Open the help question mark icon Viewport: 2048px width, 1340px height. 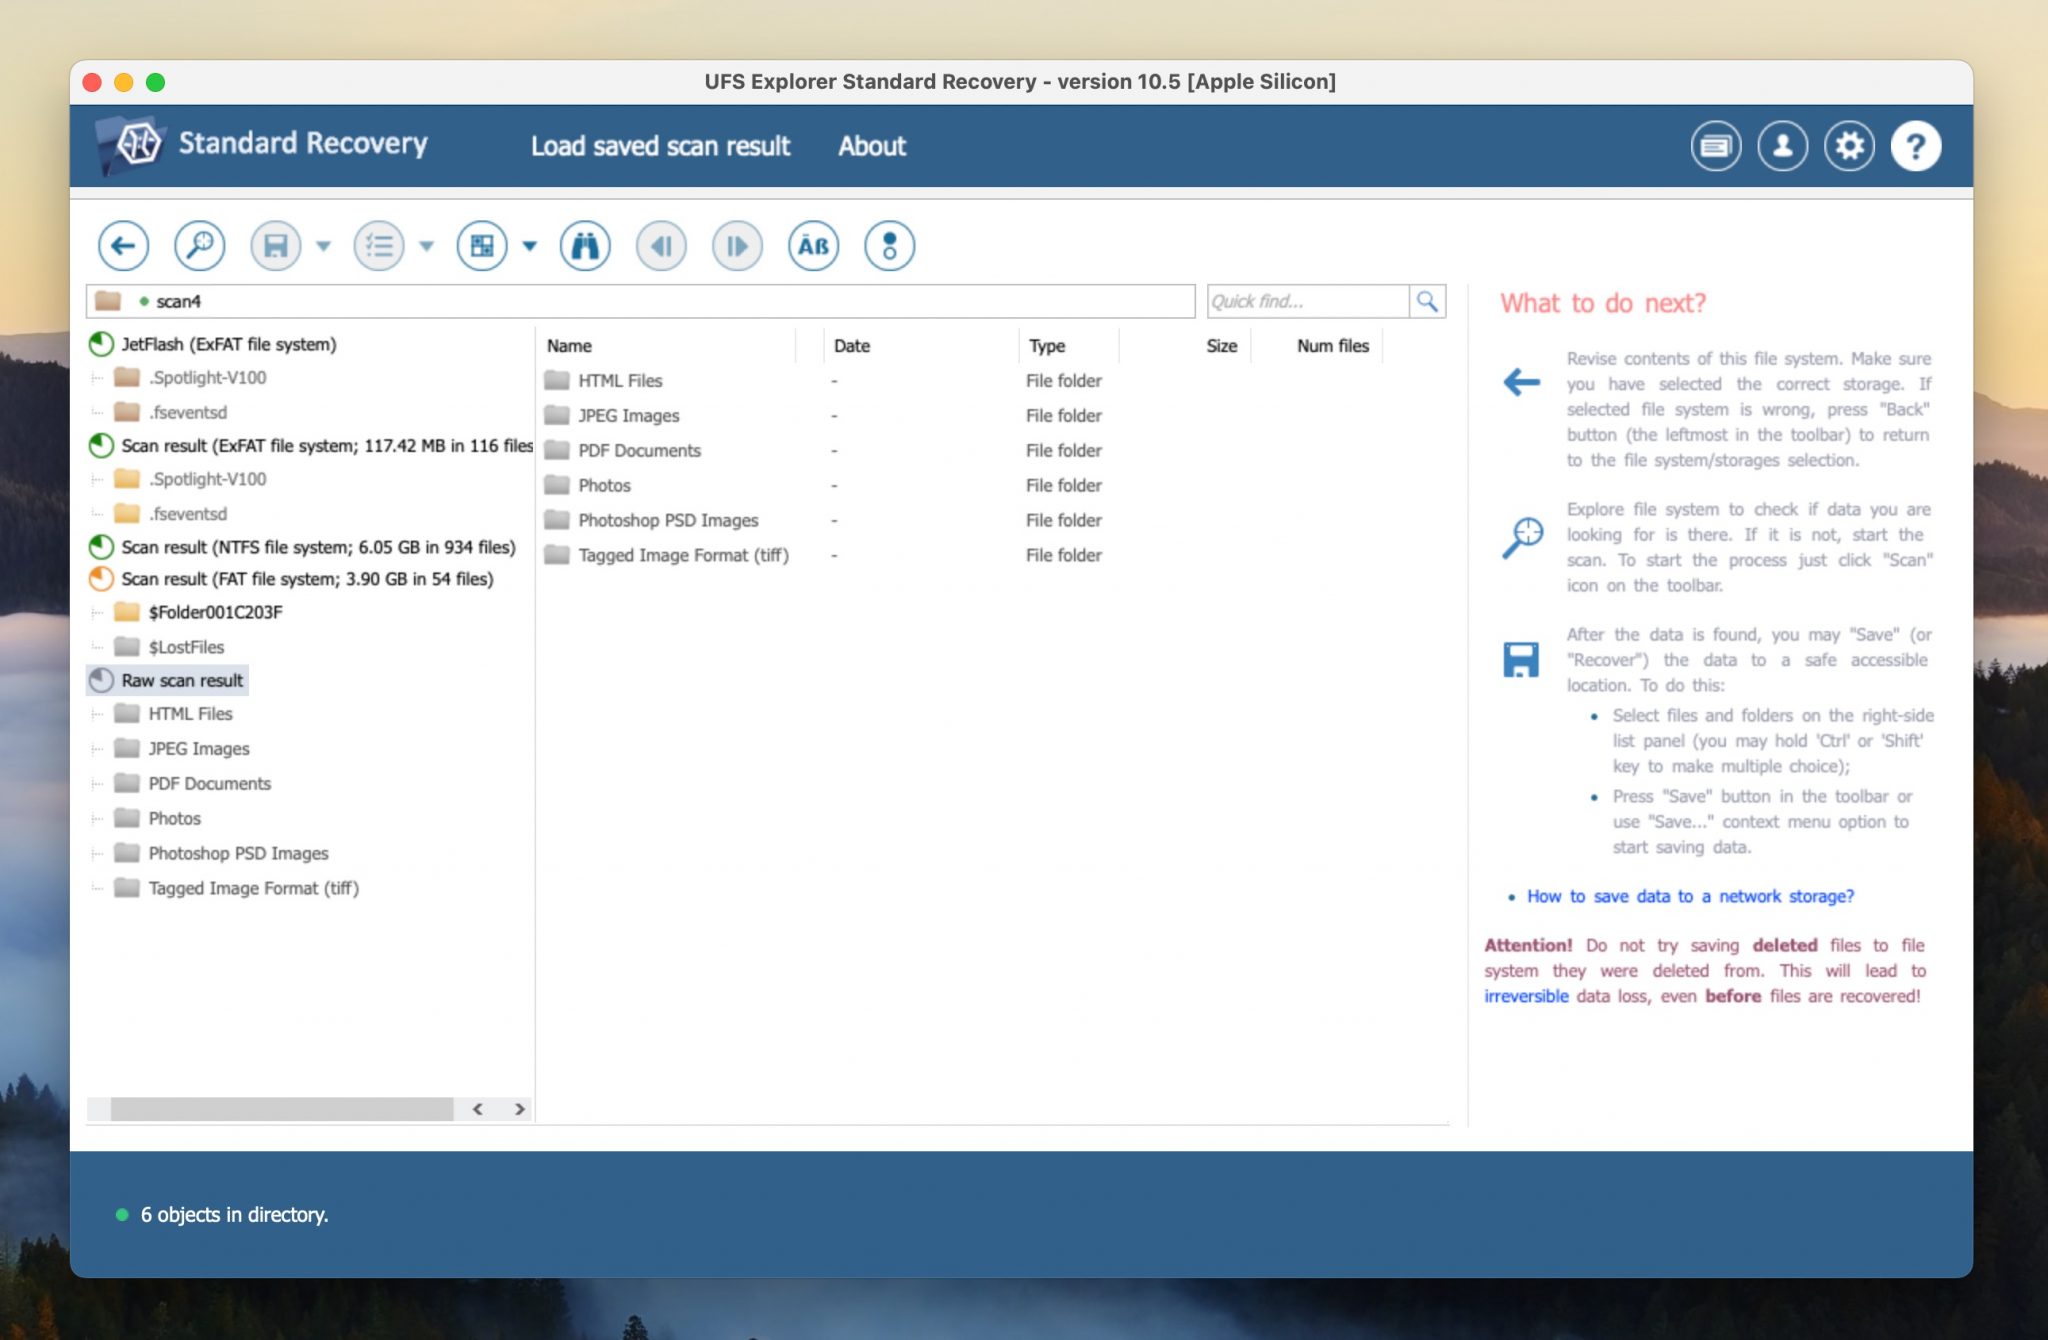click(1916, 146)
